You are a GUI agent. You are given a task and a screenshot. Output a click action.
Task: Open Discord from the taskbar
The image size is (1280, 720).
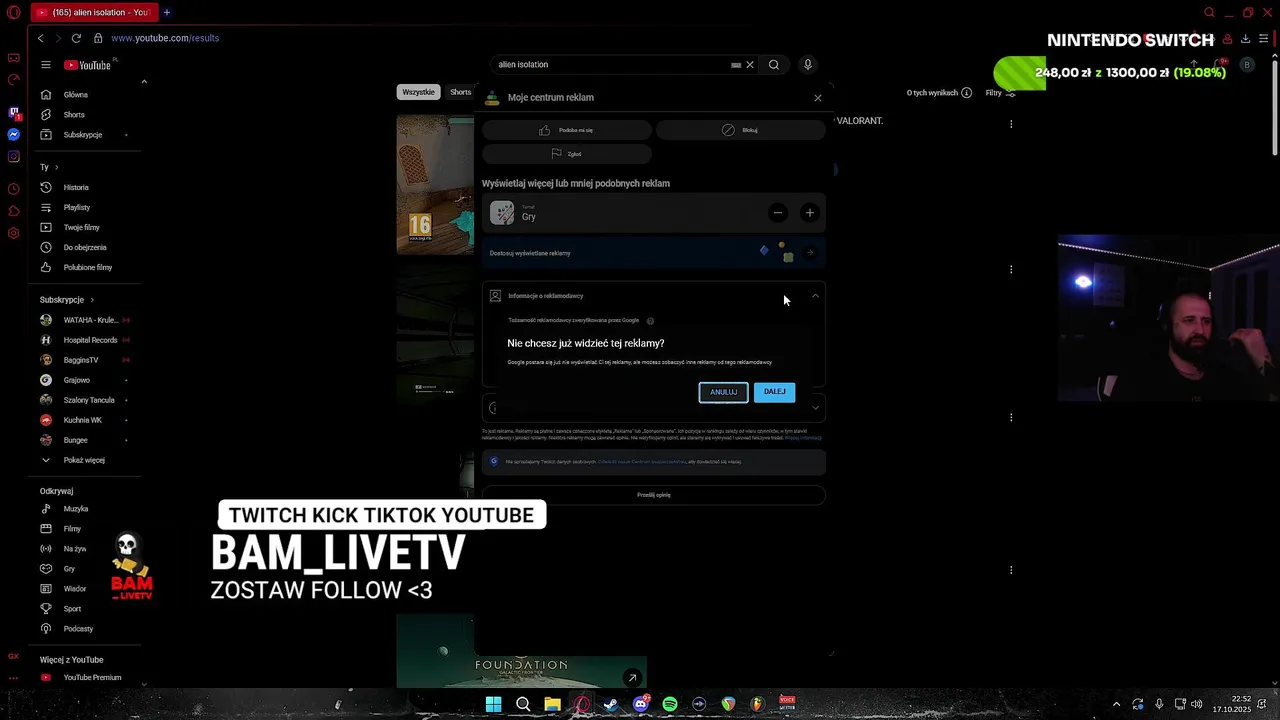coord(641,705)
